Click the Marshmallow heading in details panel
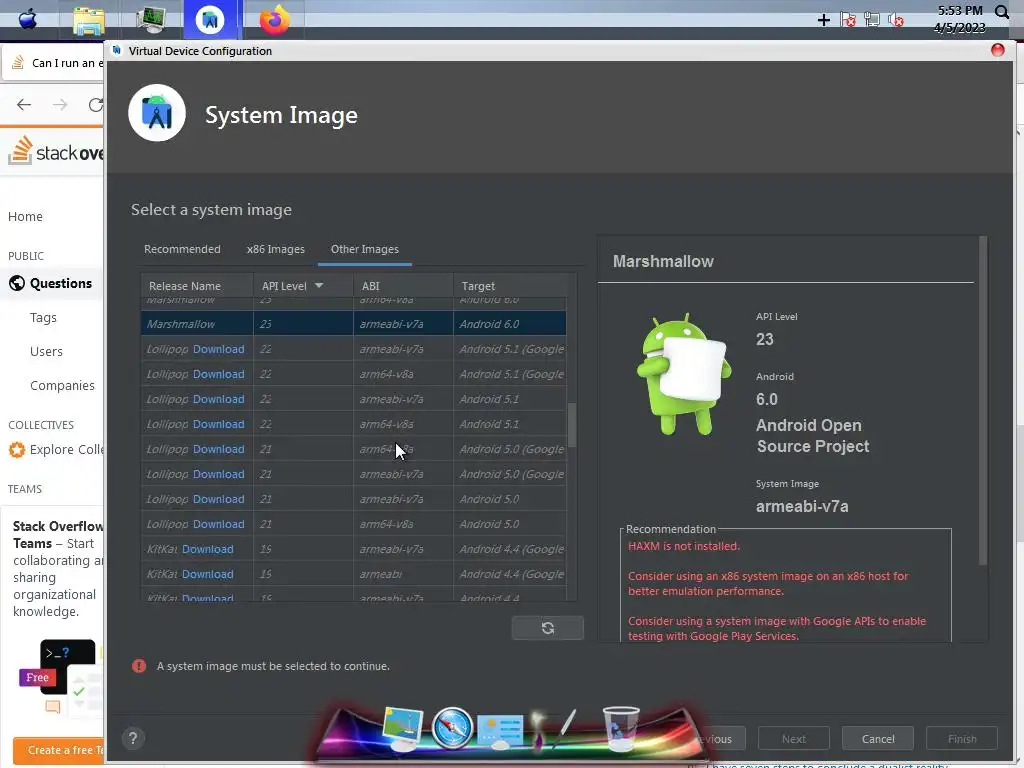1024x768 pixels. (x=663, y=261)
